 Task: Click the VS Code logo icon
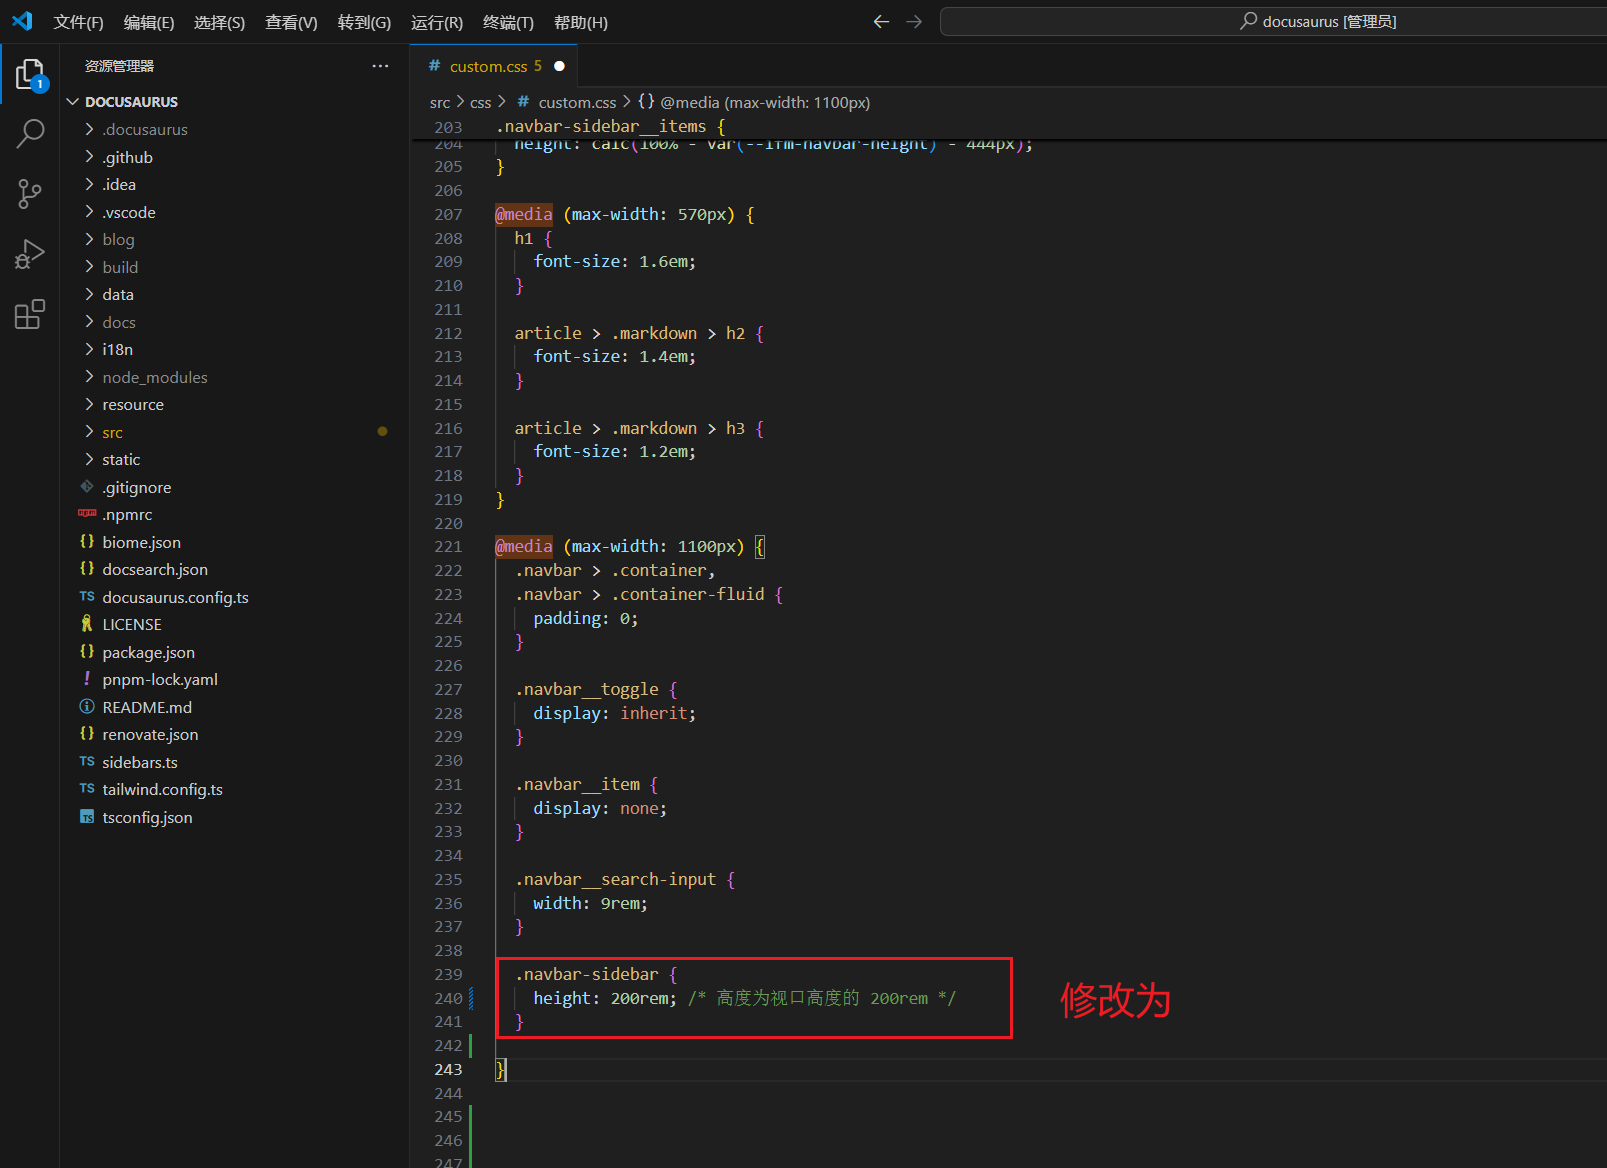click(22, 21)
